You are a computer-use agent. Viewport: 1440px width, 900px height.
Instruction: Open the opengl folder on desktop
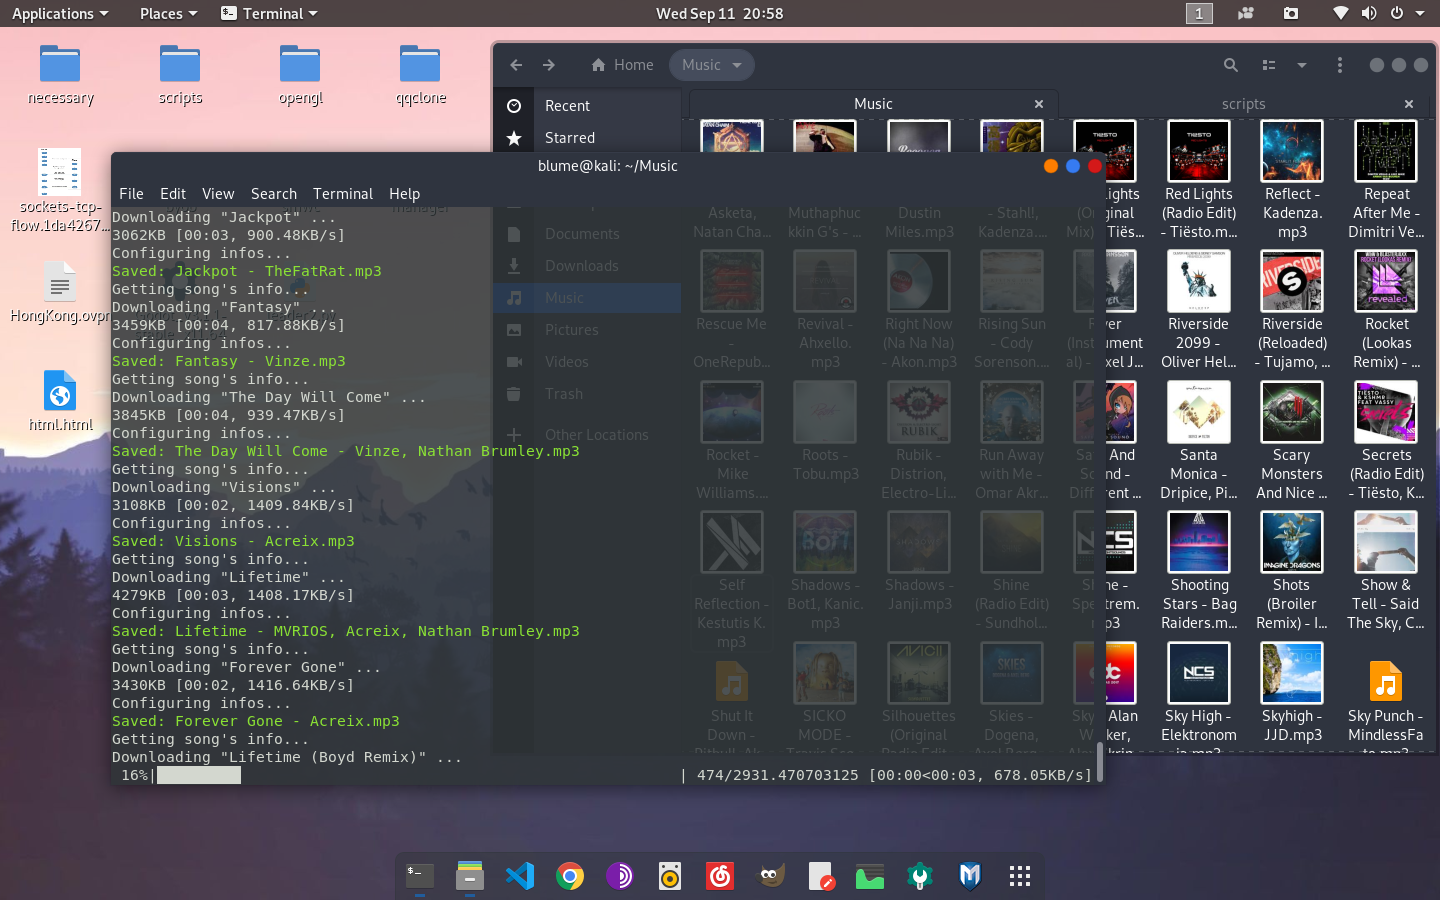click(x=300, y=75)
